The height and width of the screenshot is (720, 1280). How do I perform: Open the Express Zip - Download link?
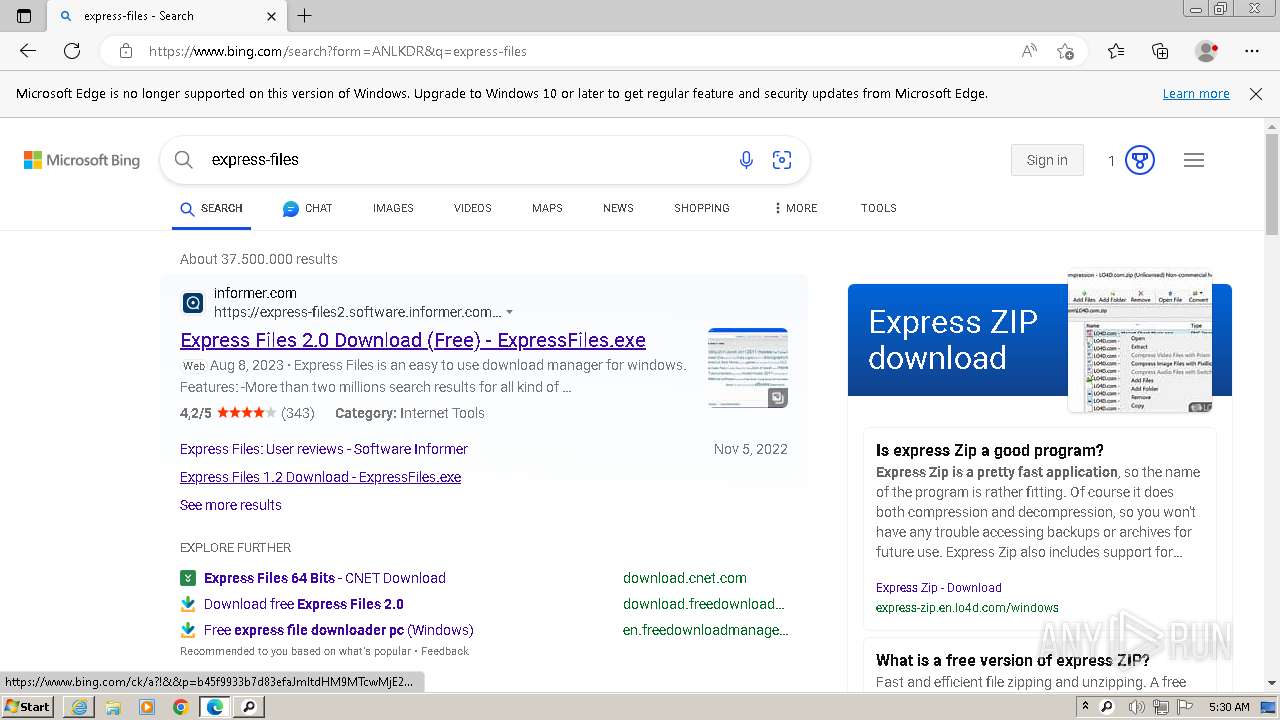coord(939,588)
